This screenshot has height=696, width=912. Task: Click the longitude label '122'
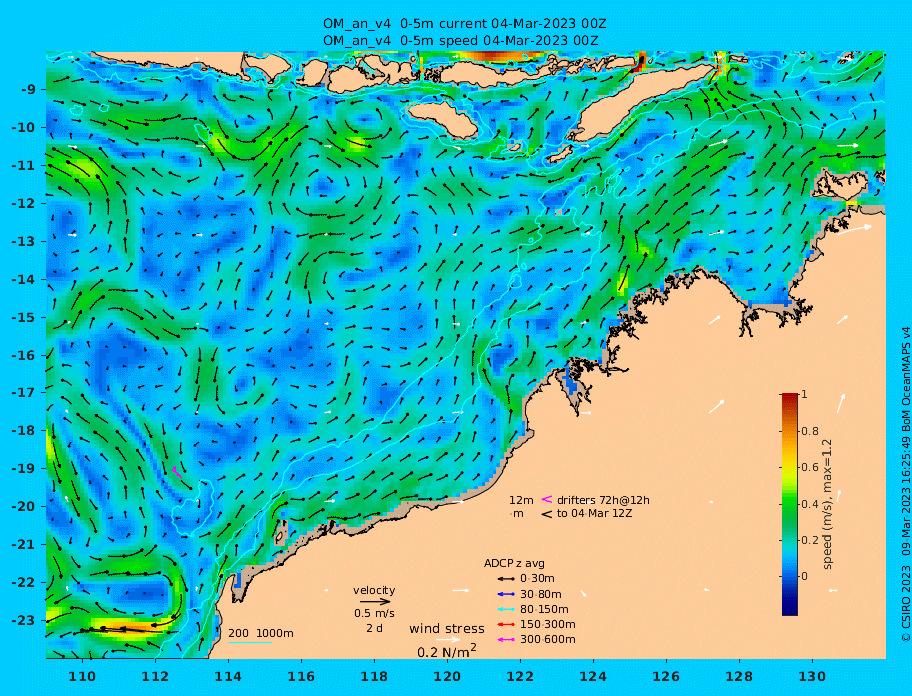tap(520, 676)
